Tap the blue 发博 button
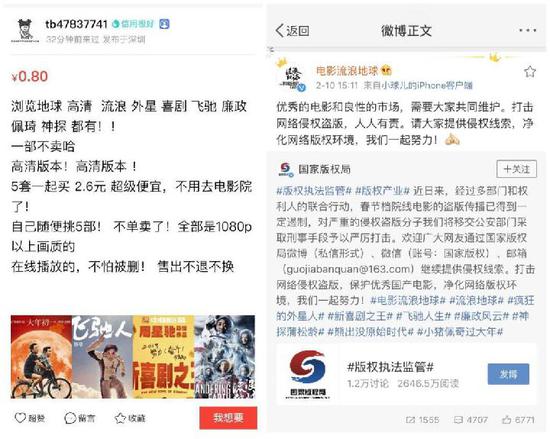 click(x=508, y=374)
